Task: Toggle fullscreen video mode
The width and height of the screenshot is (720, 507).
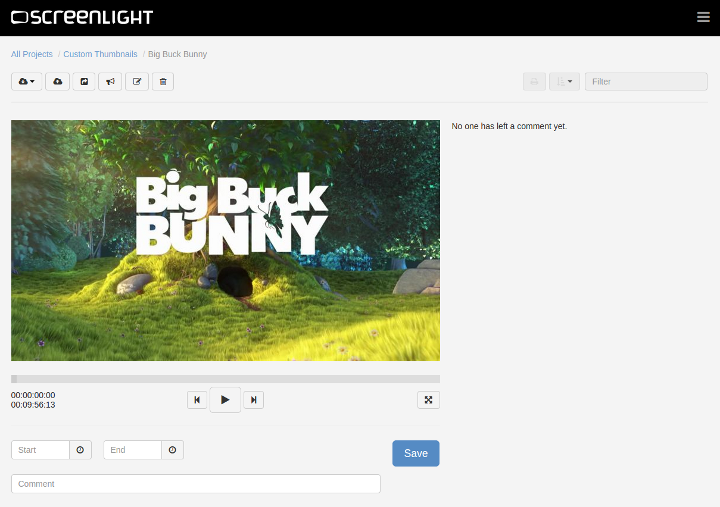Action: 428,400
